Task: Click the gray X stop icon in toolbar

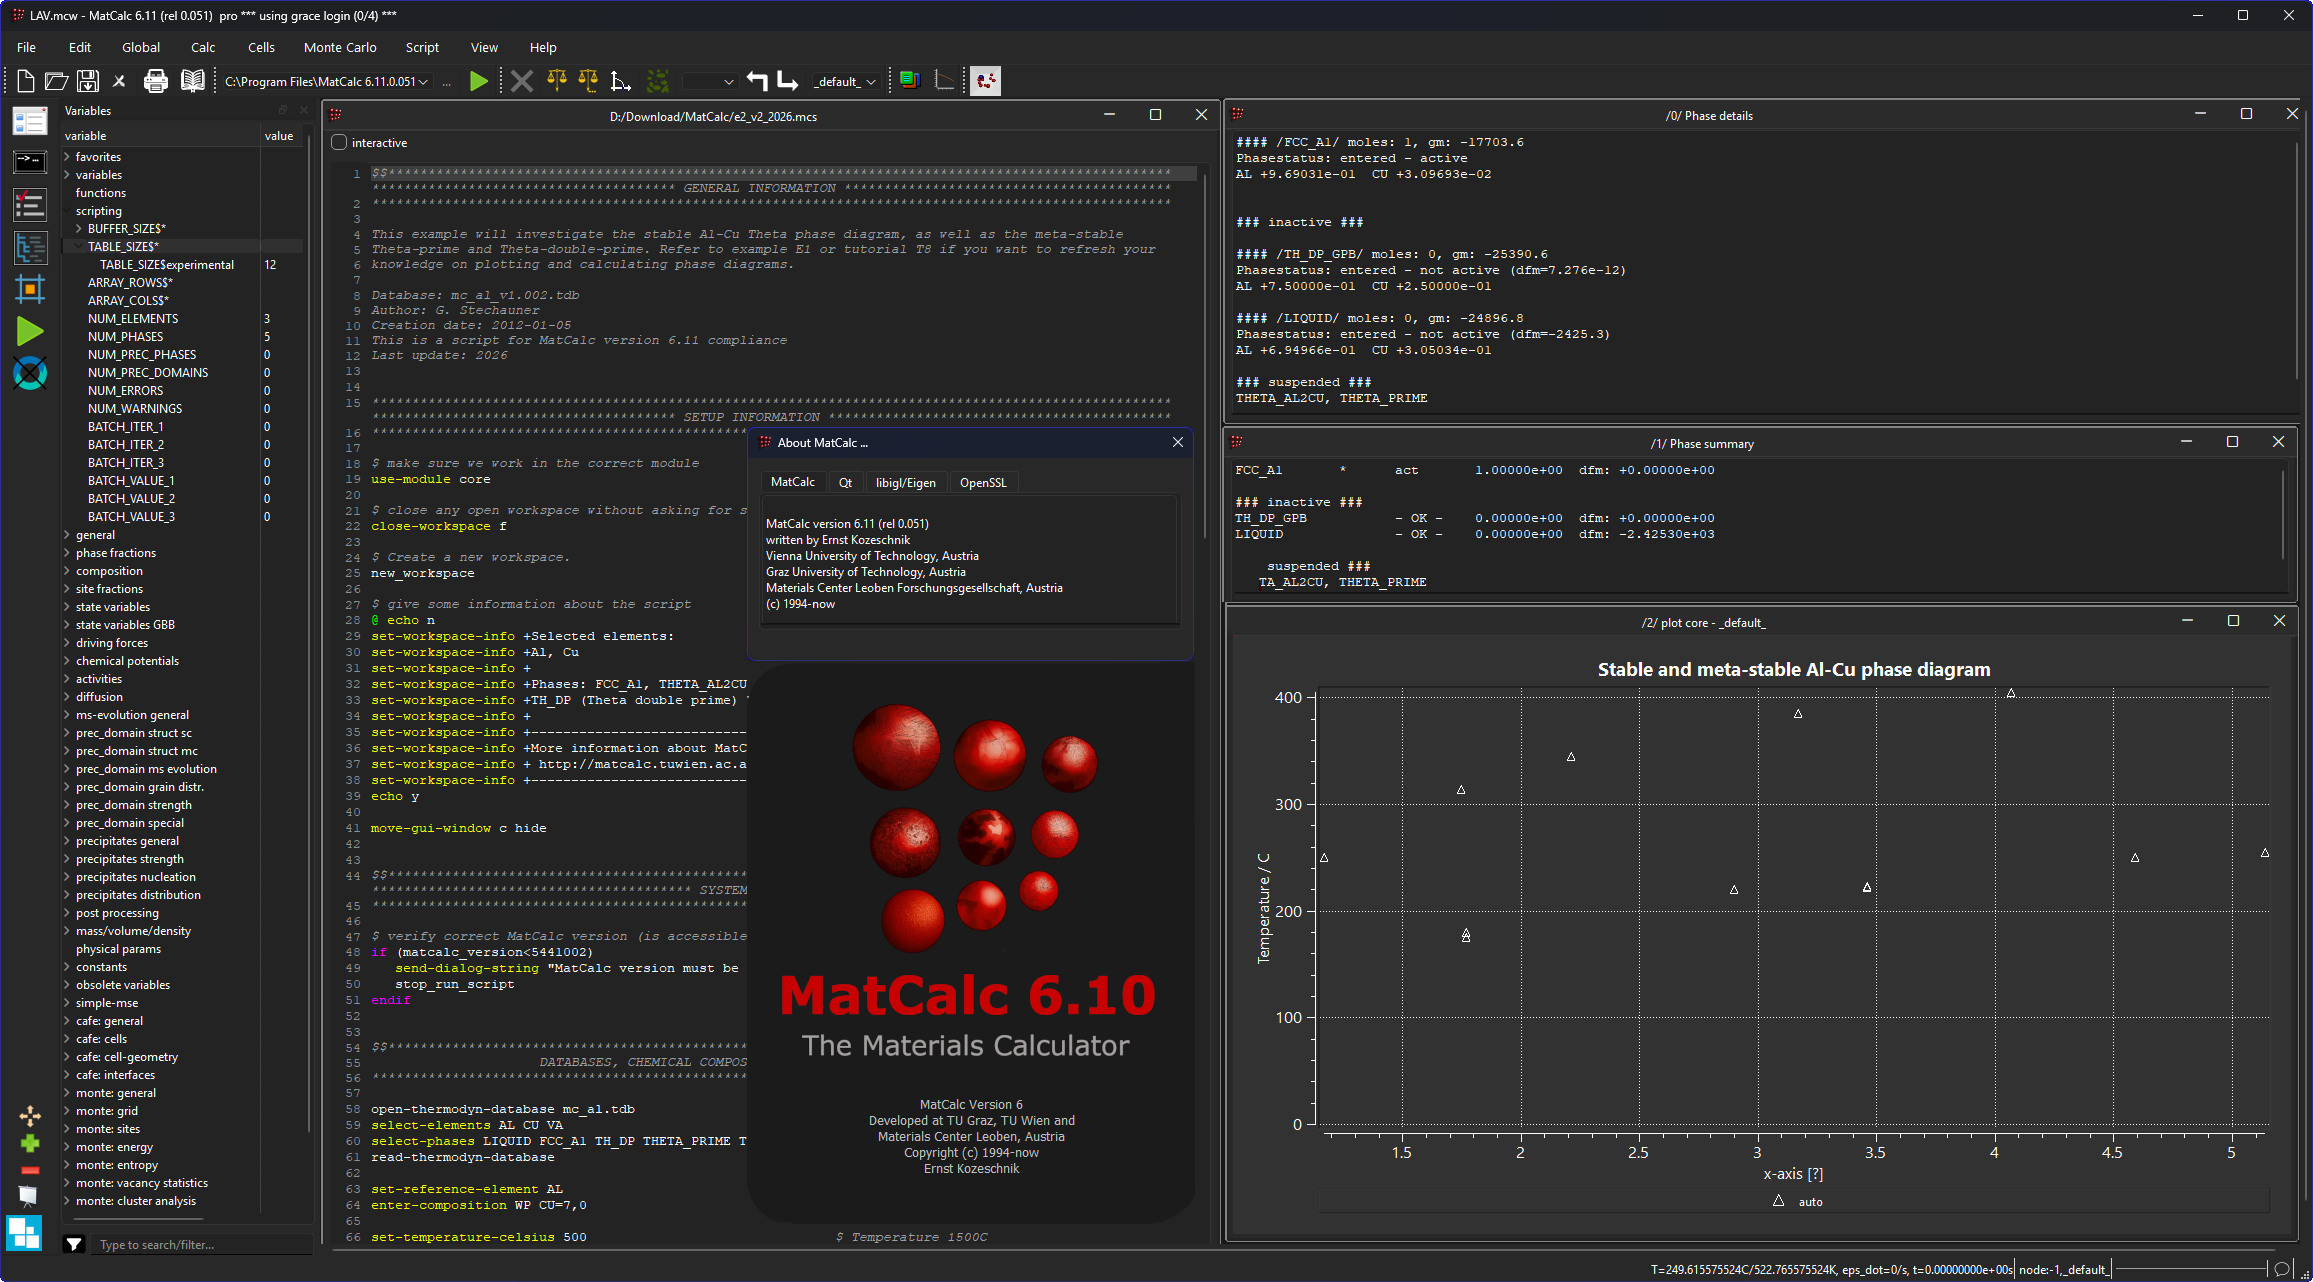Action: point(522,81)
